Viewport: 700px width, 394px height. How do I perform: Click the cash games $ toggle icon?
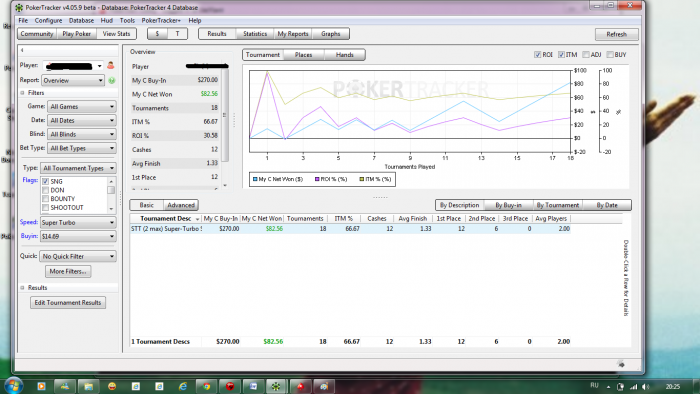coord(157,34)
